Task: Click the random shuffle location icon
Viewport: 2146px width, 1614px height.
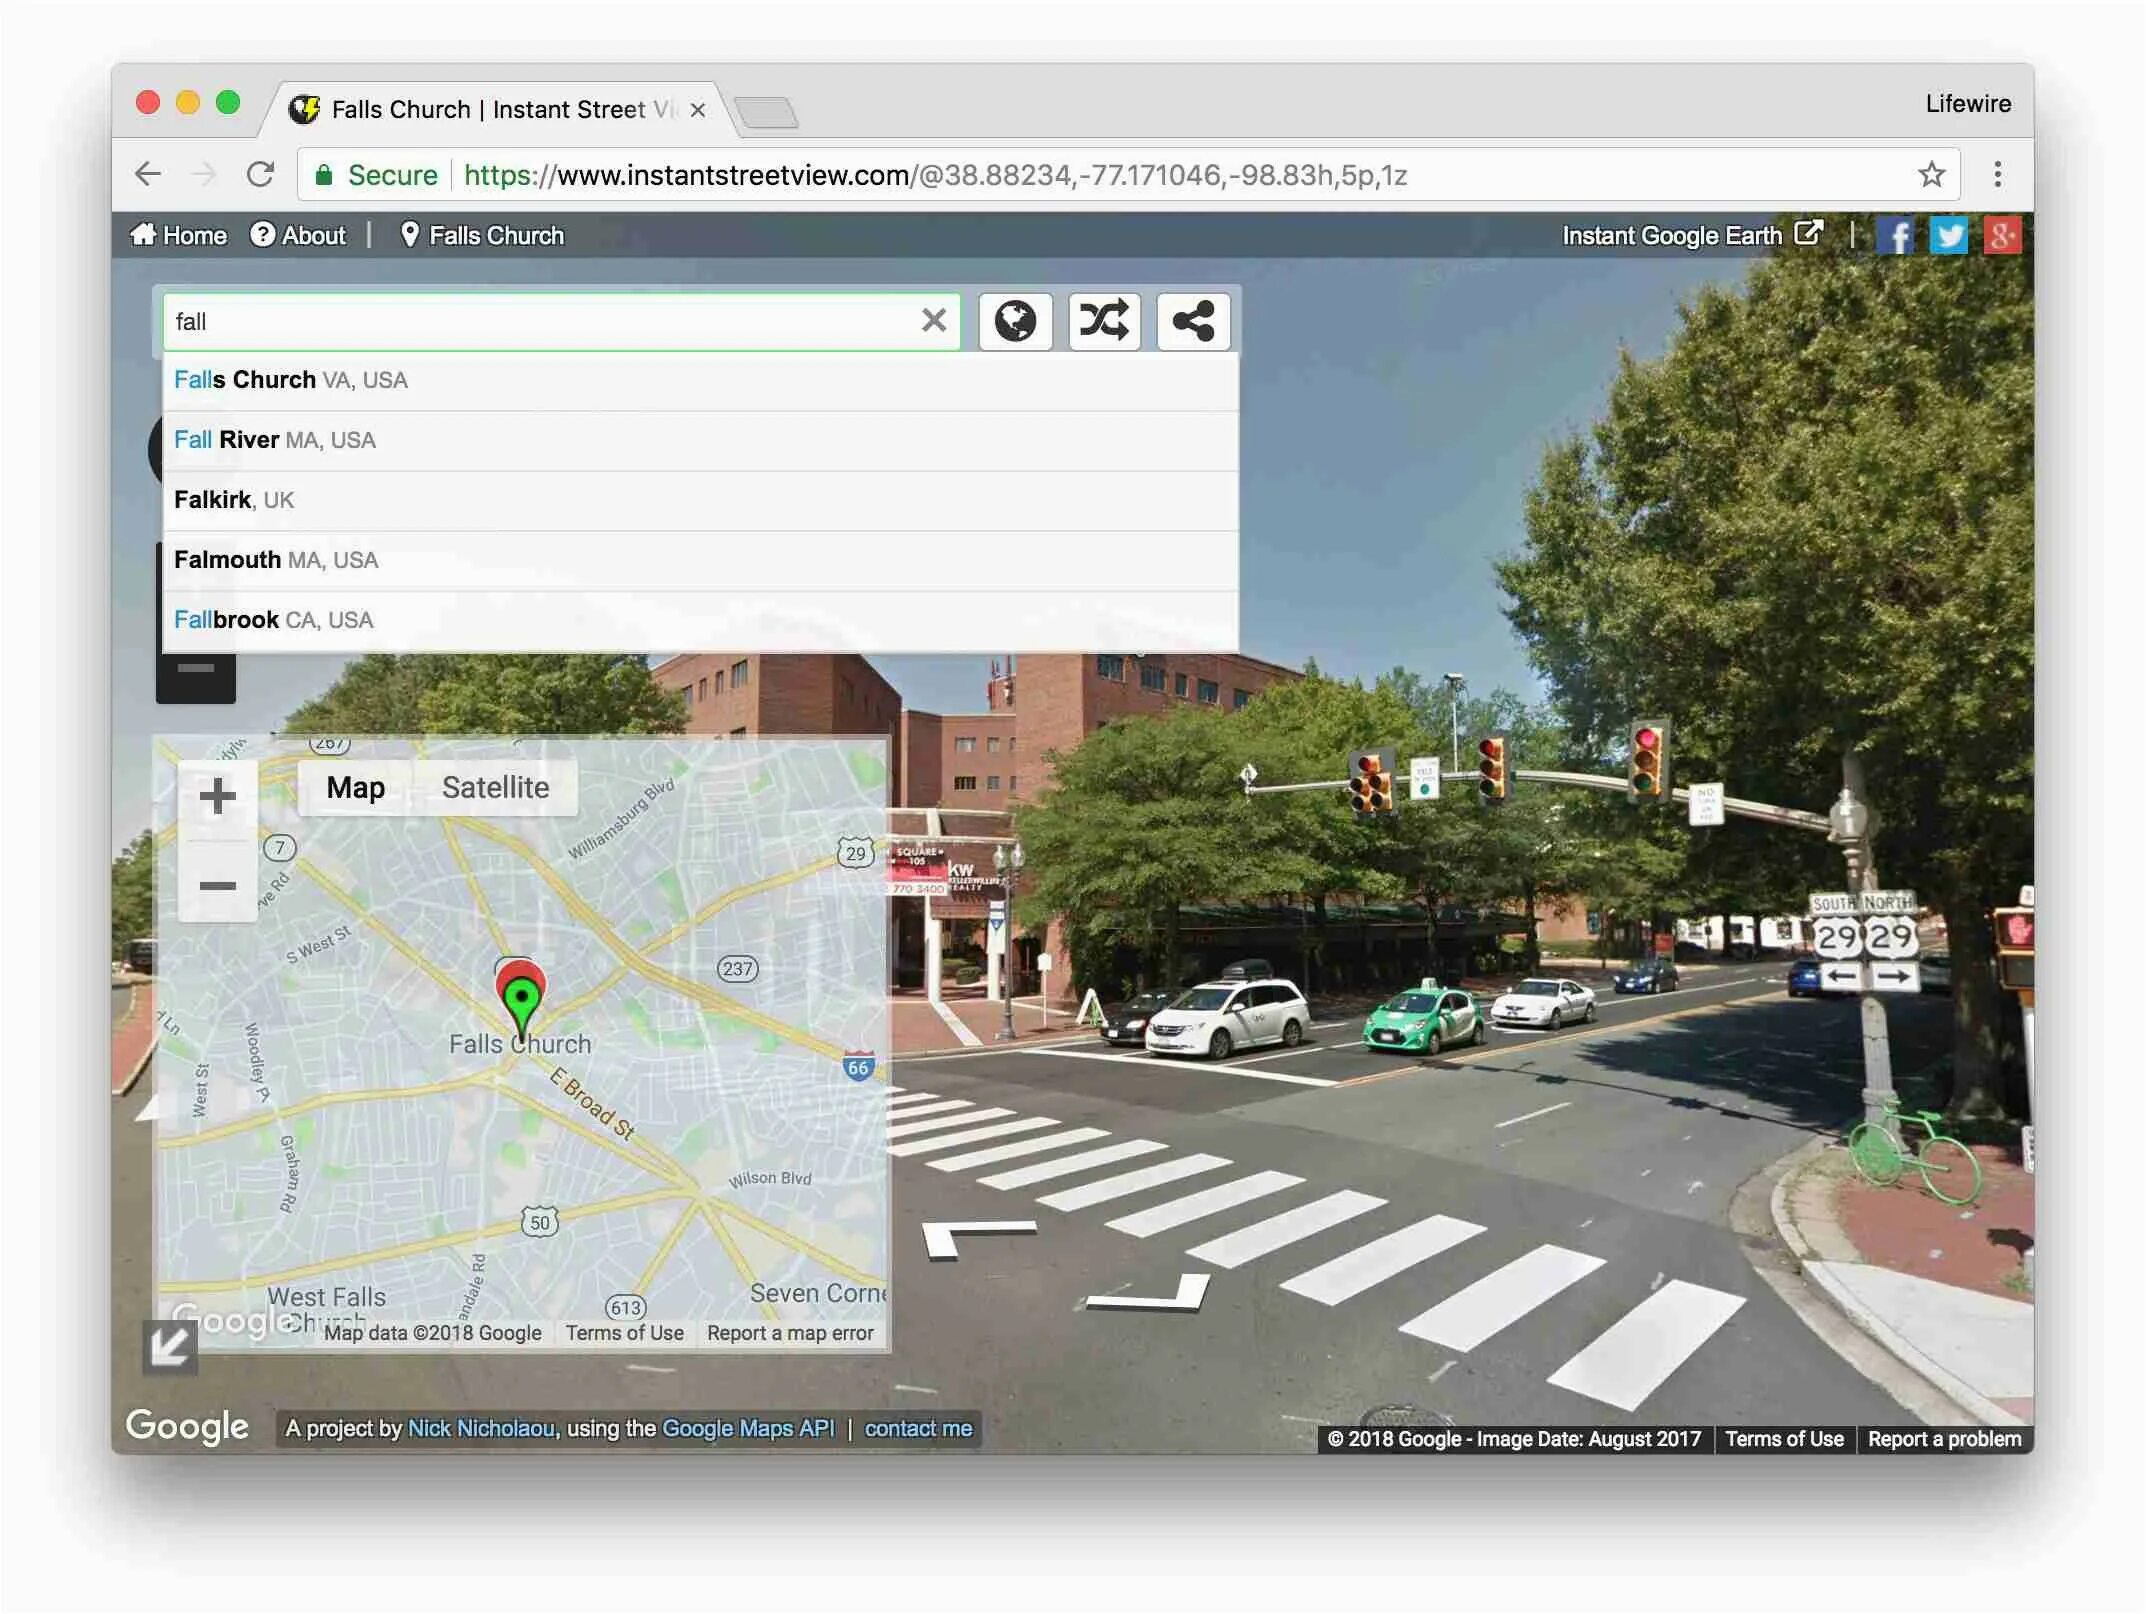Action: [x=1104, y=321]
